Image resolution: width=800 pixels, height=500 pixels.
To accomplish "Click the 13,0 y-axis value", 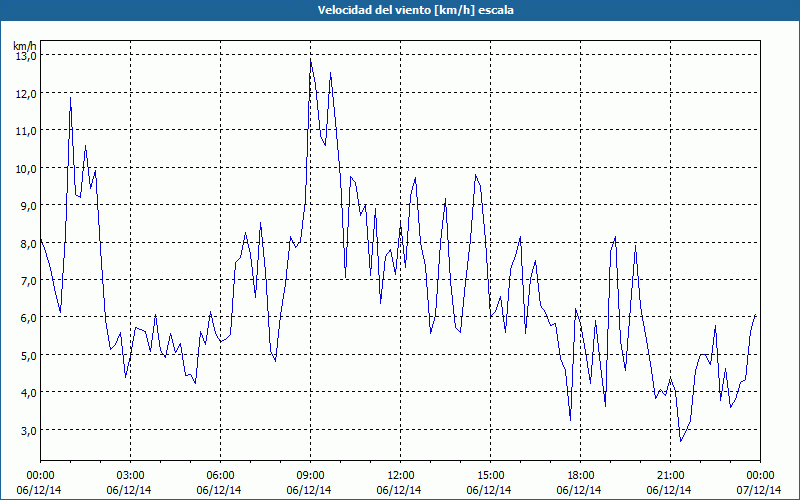I will [26, 56].
